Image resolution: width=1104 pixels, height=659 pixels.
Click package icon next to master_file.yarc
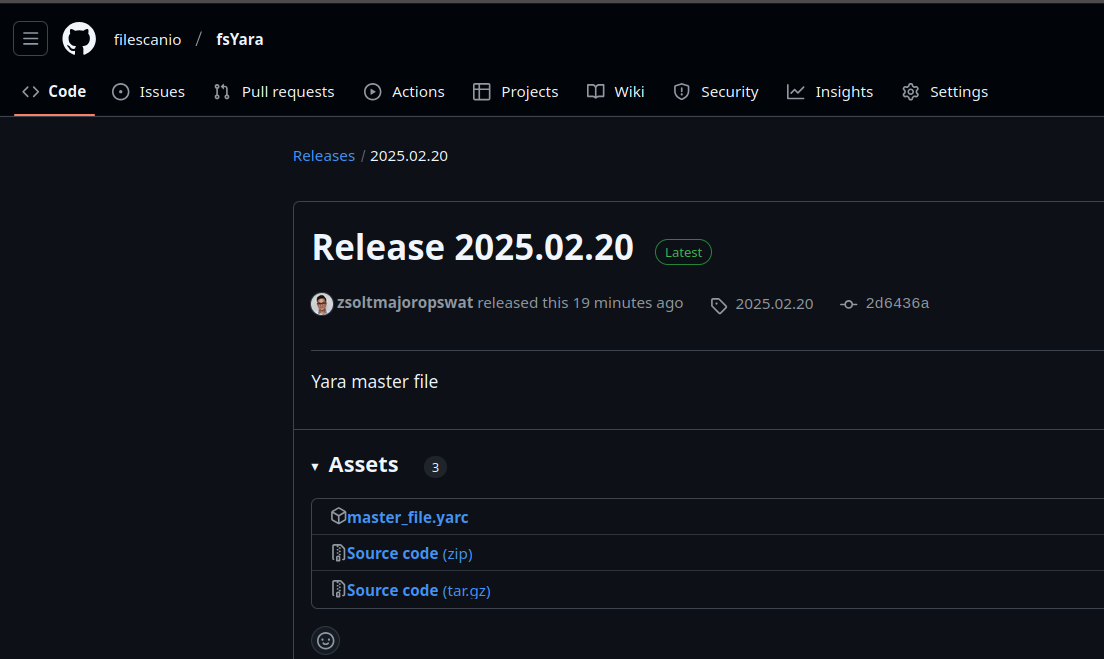point(338,516)
